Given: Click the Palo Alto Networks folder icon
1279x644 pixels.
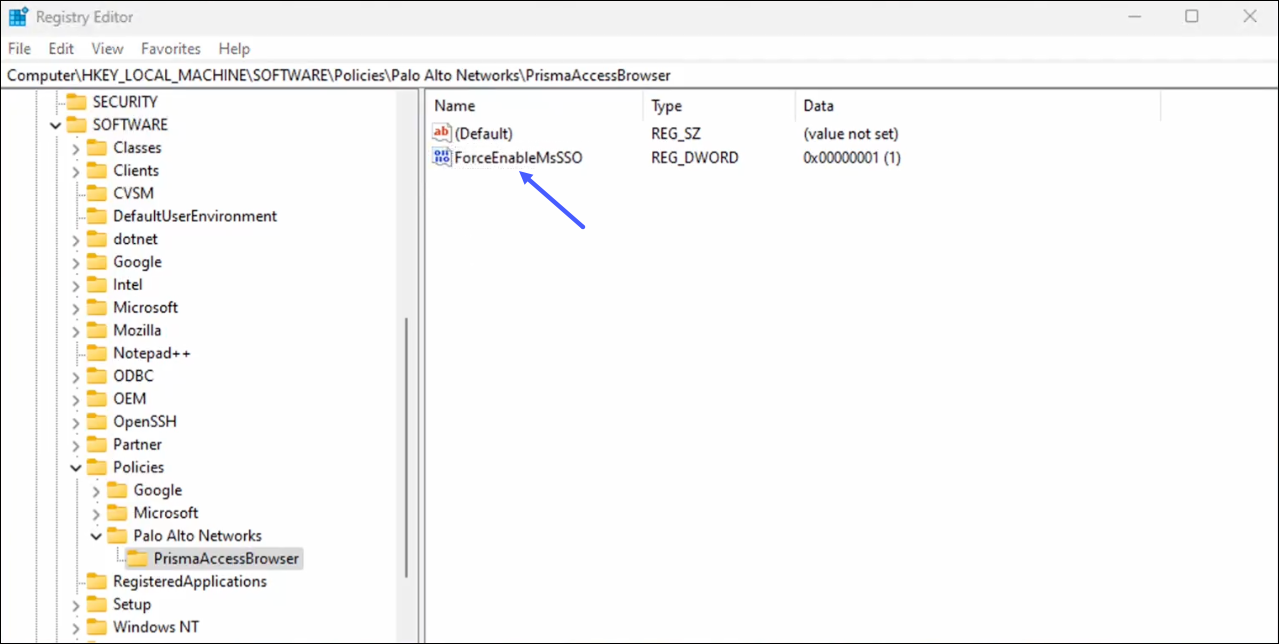Looking at the screenshot, I should click(117, 536).
